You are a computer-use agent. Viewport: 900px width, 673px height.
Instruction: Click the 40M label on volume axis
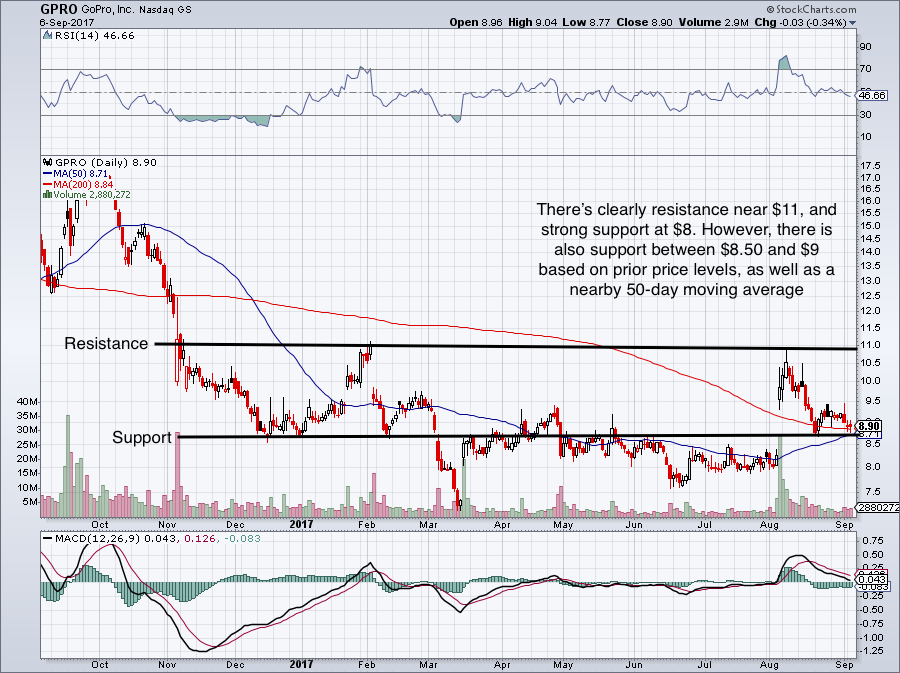(x=28, y=401)
